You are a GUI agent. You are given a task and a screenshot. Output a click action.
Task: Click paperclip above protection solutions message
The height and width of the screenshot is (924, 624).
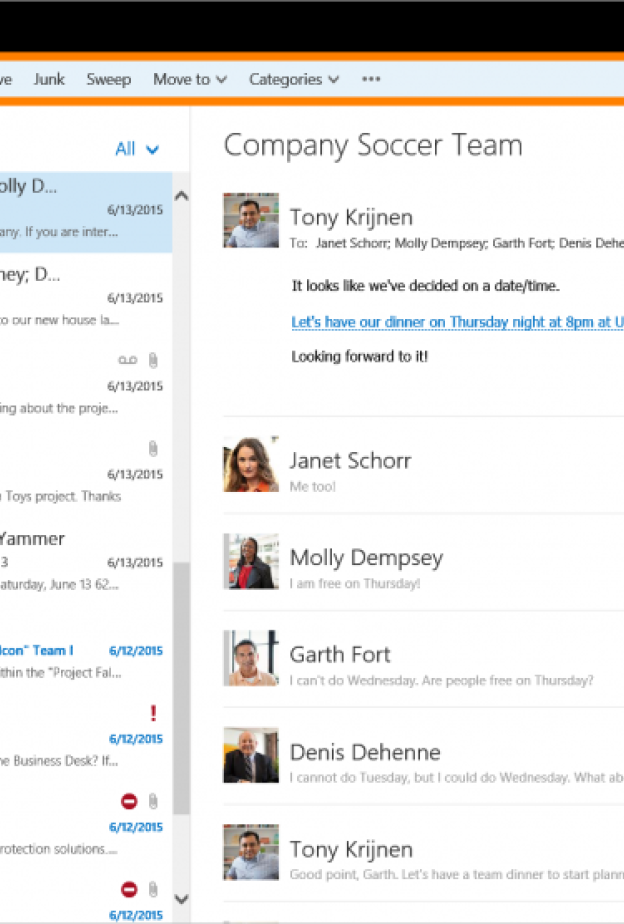click(x=153, y=801)
